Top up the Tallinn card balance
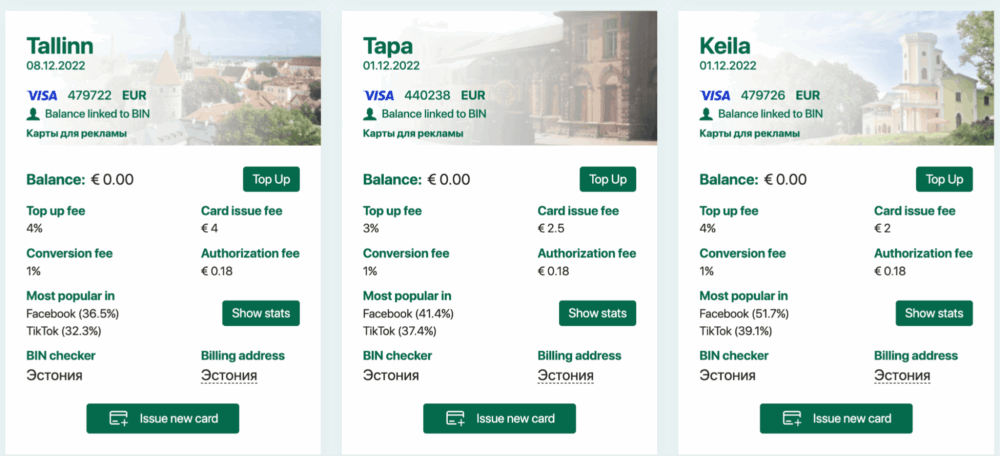This screenshot has height=456, width=1000. point(271,179)
